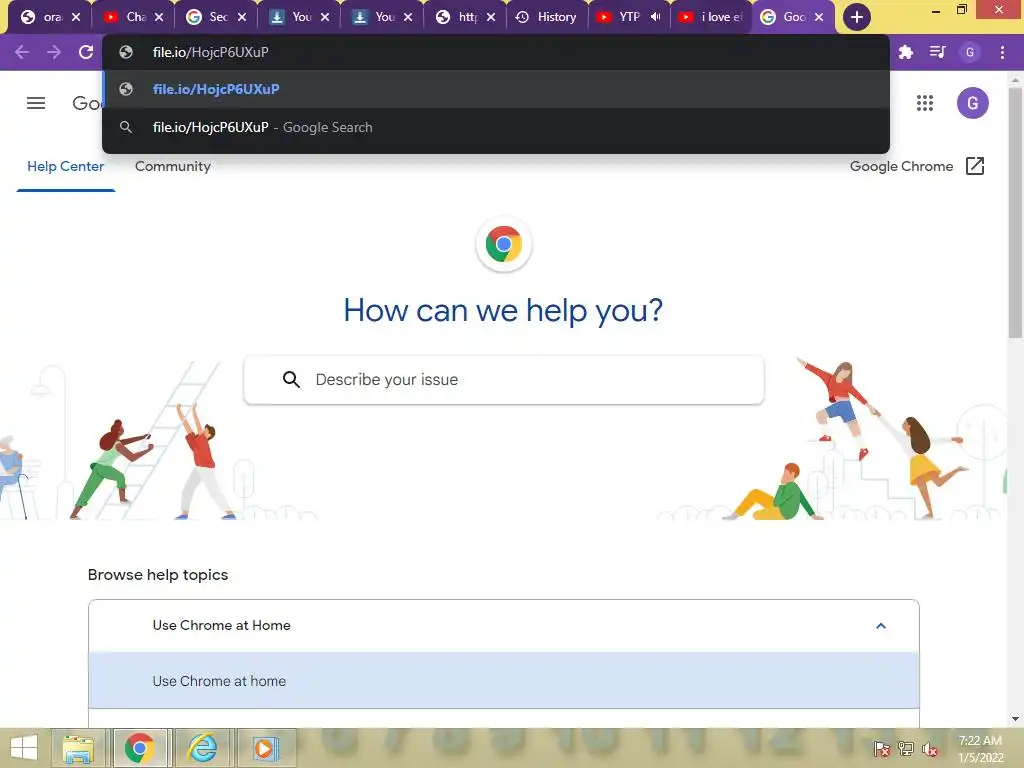Screen dimensions: 1024x768
Task: Click the browser back arrow
Action: coord(22,52)
